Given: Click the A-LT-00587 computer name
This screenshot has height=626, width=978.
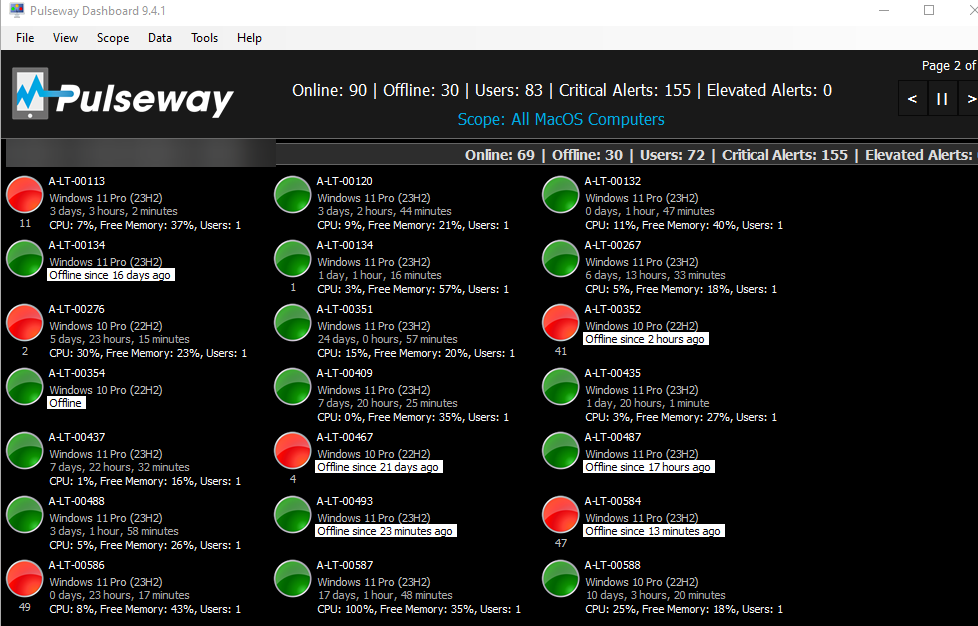Looking at the screenshot, I should 344,566.
